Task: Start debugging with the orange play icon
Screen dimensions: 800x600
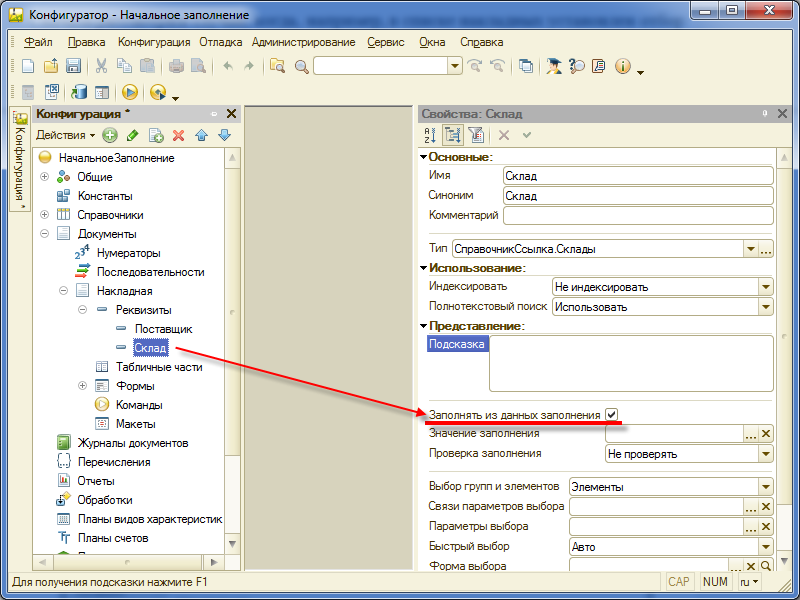Action: pos(129,92)
